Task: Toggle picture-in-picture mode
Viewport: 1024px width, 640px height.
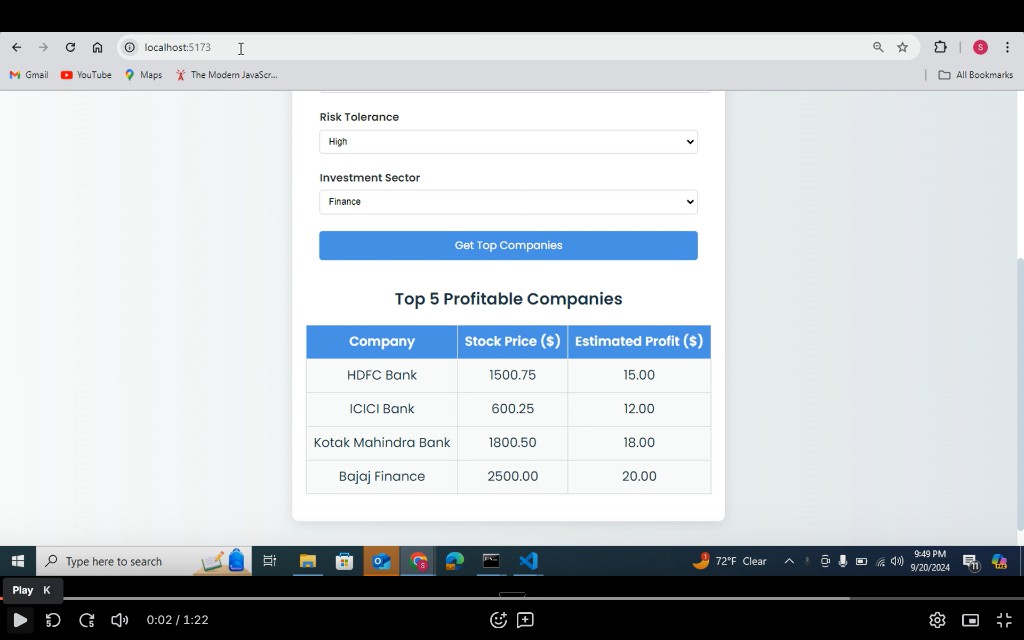Action: point(970,620)
